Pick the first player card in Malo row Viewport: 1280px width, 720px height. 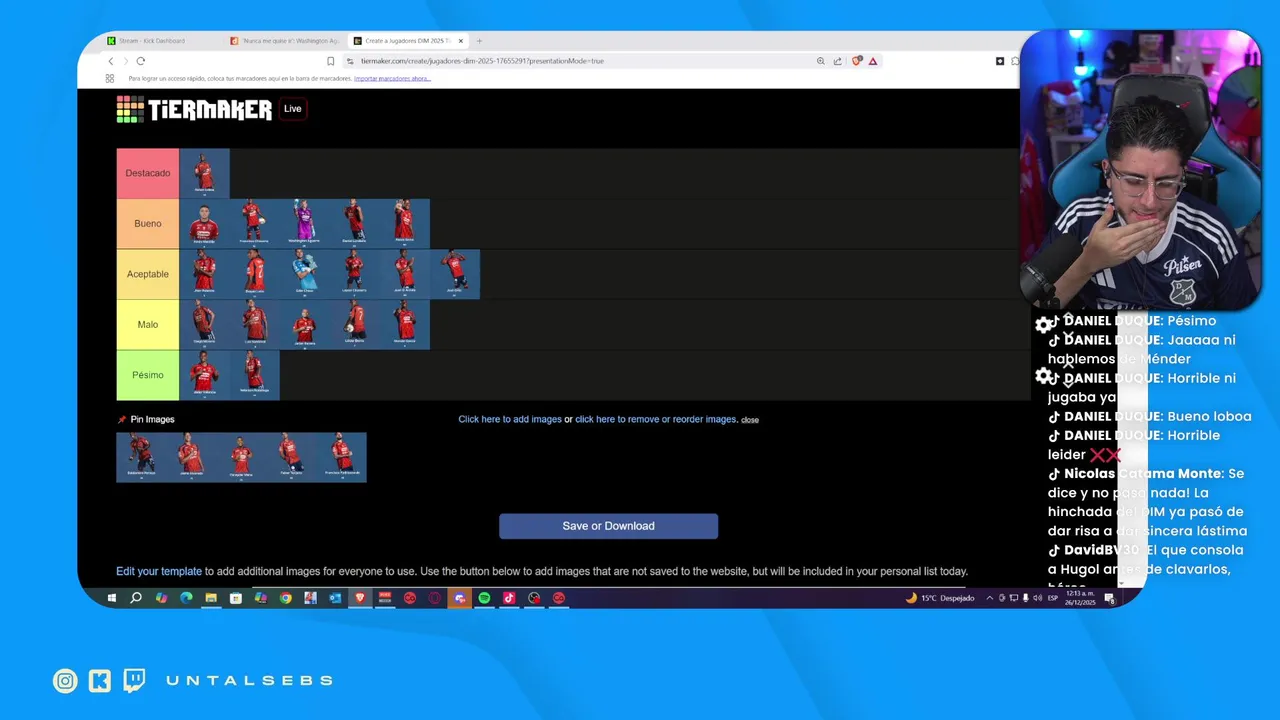coord(204,324)
